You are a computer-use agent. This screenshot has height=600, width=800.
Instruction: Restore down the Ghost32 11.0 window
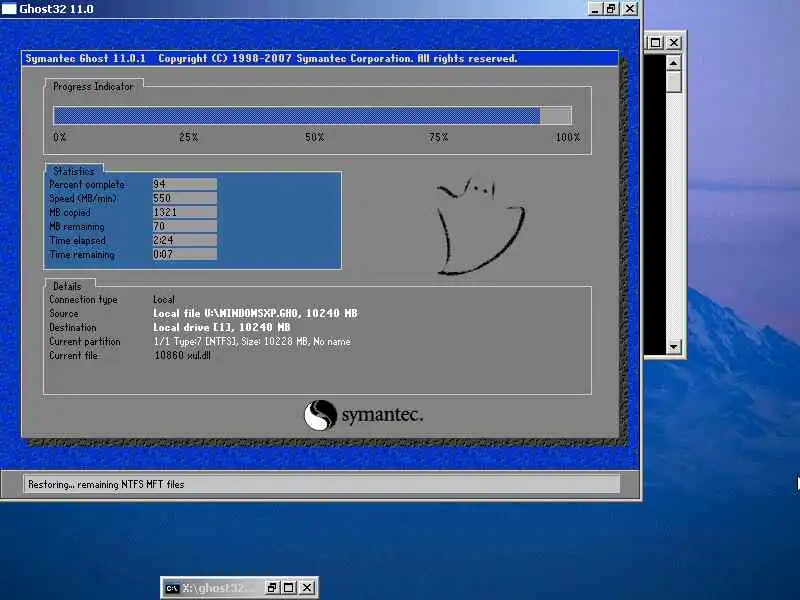[611, 9]
